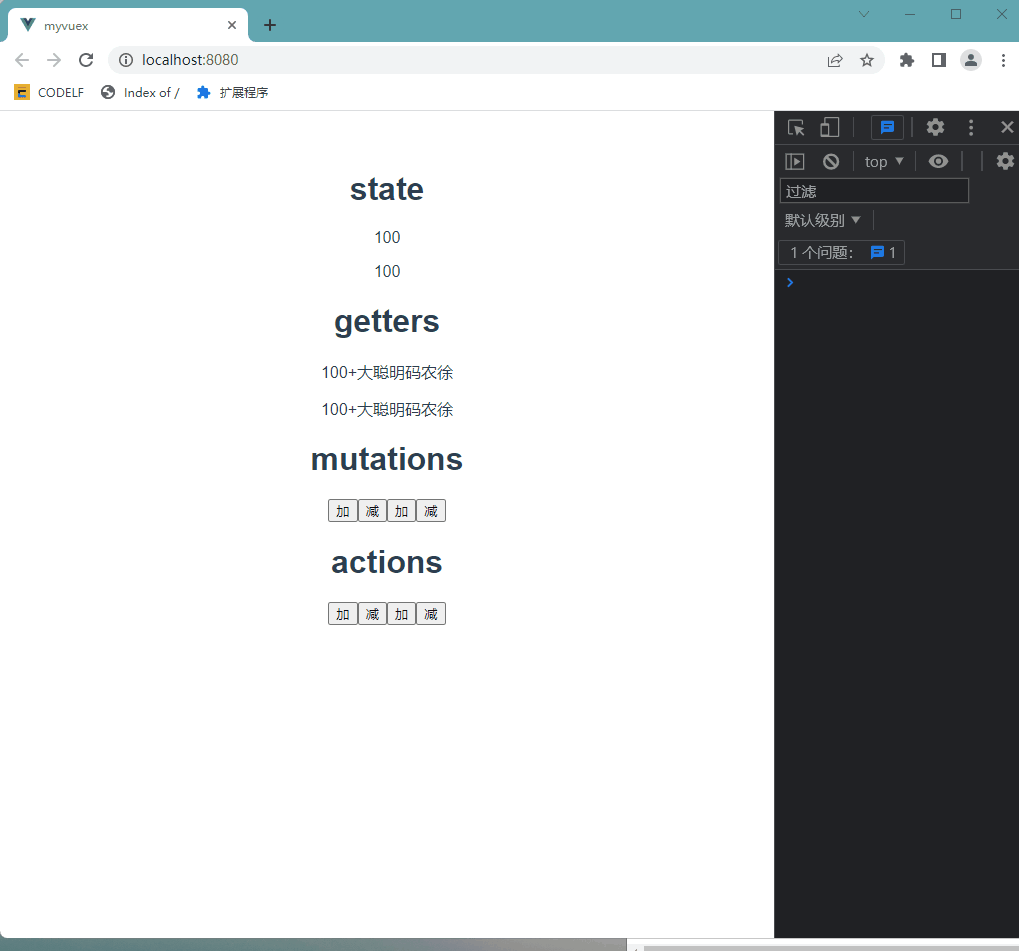The width and height of the screenshot is (1019, 951).
Task: View the 1 个问题 issues button
Action: click(842, 252)
